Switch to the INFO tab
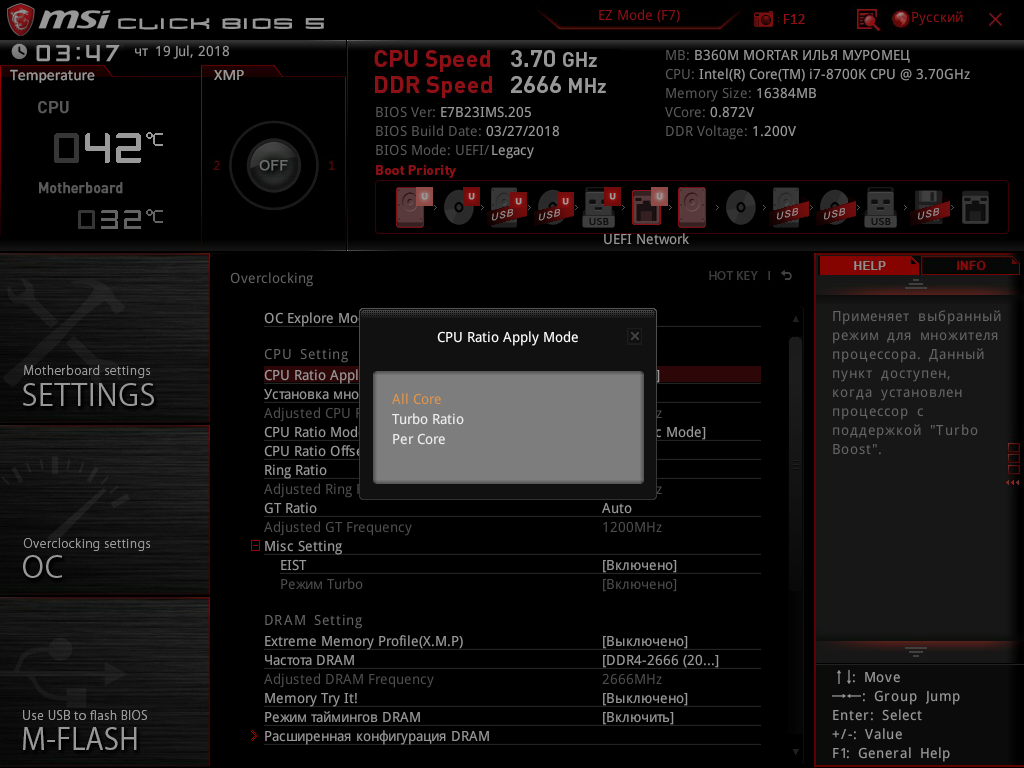This screenshot has width=1024, height=768. (970, 265)
